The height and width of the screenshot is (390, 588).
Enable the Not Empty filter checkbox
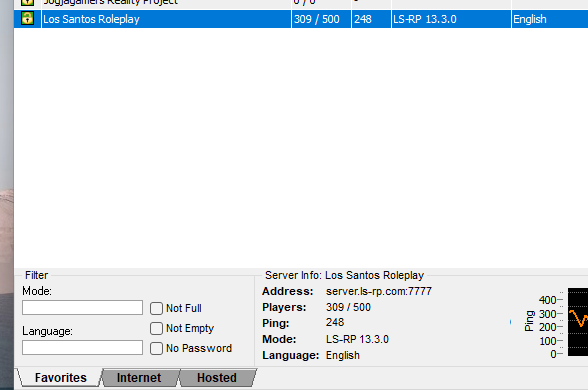156,328
